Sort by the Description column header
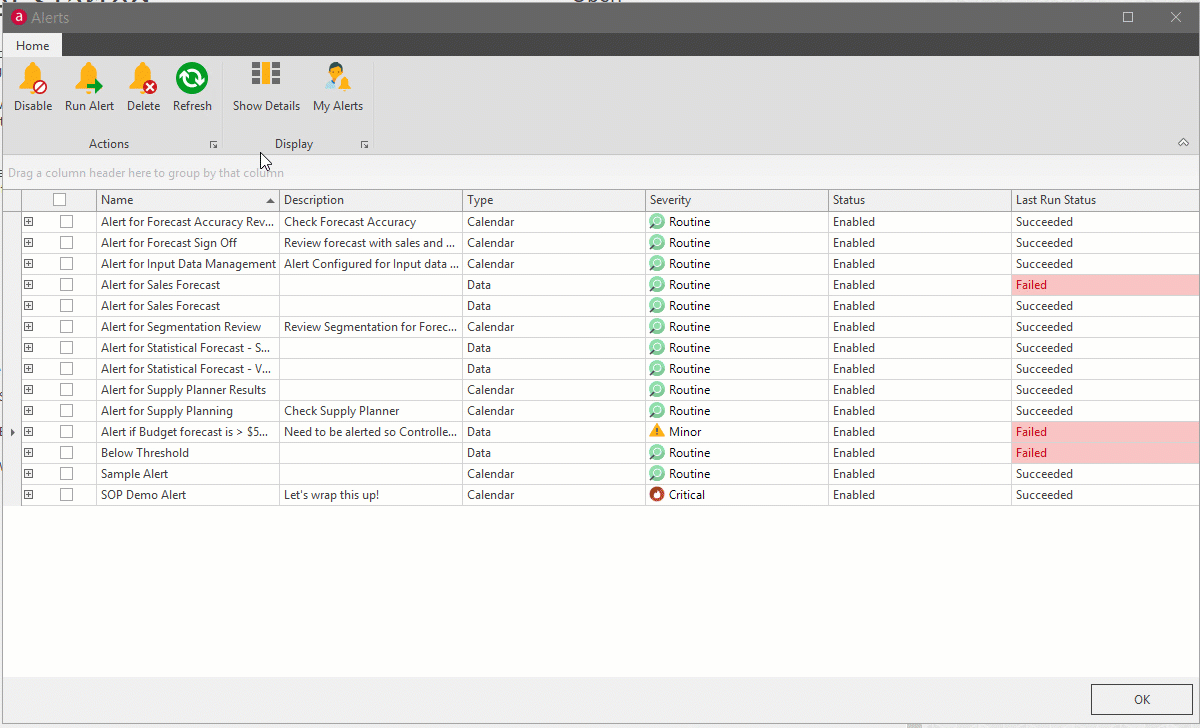Screen dimensions: 1200x728 (x=371, y=200)
